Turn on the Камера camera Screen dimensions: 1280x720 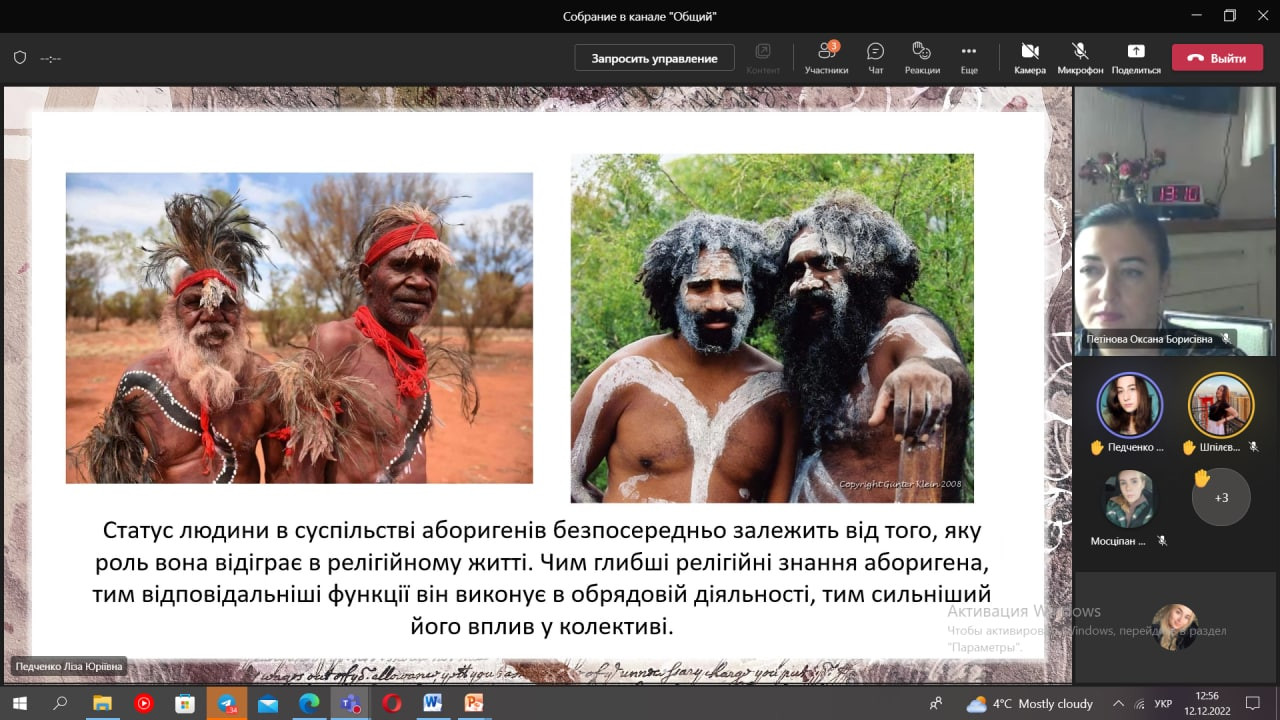(1029, 57)
